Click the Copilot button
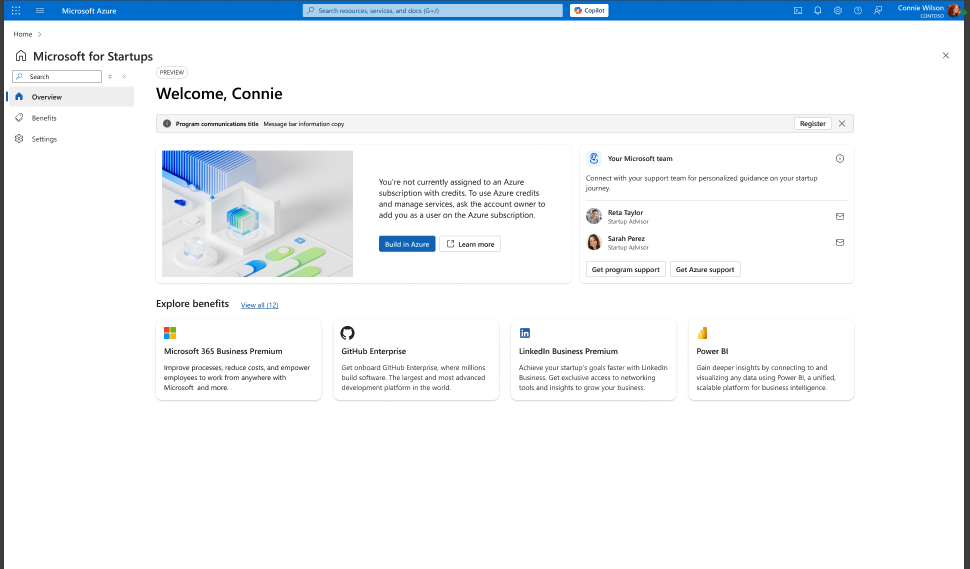Image resolution: width=970 pixels, height=569 pixels. (x=589, y=11)
